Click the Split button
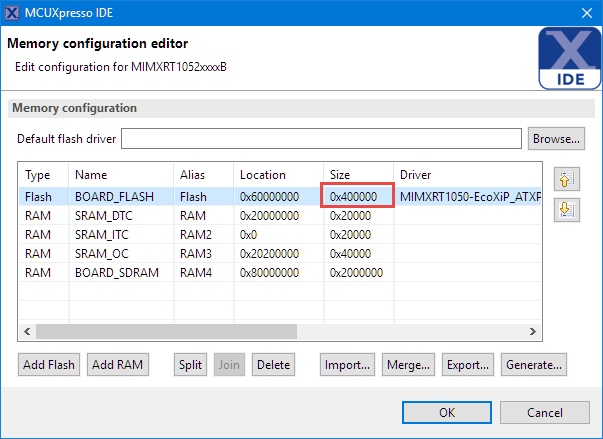This screenshot has height=439, width=603. (x=190, y=365)
